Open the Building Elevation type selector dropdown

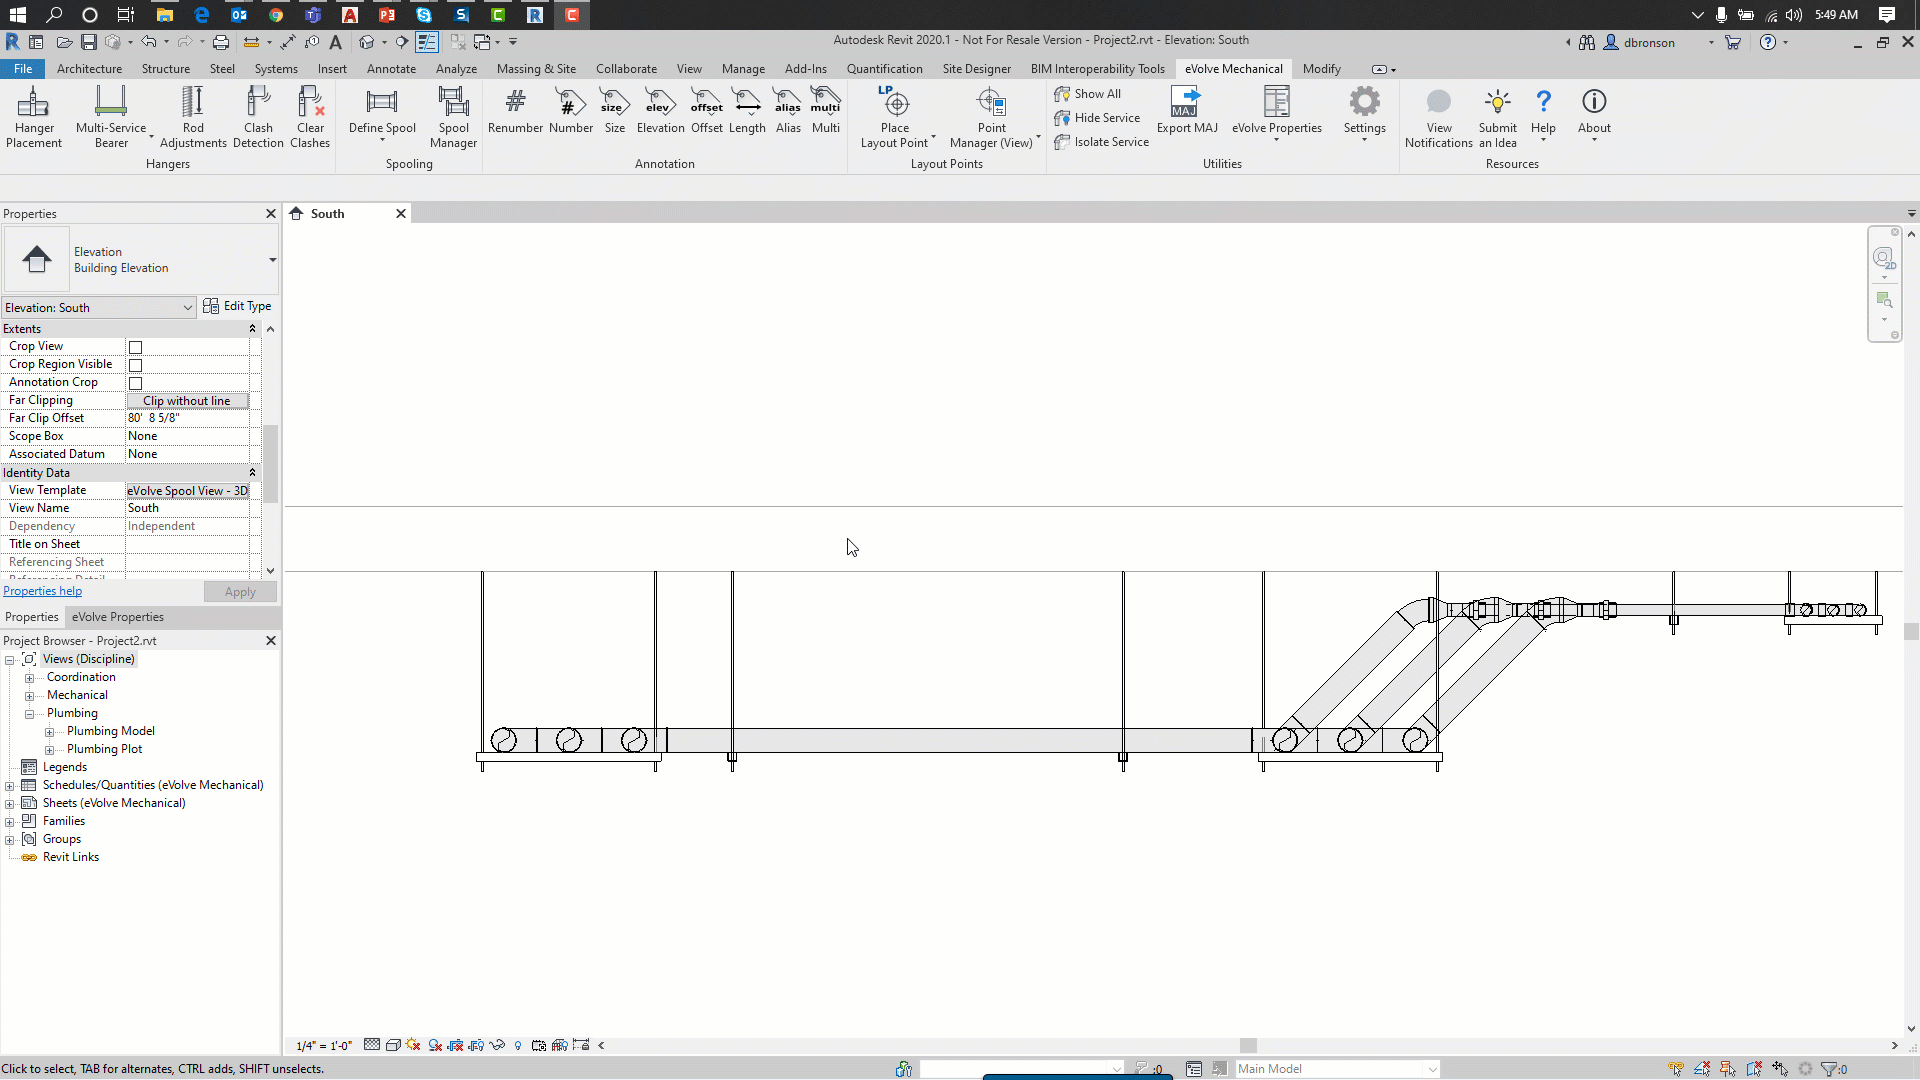coord(272,260)
